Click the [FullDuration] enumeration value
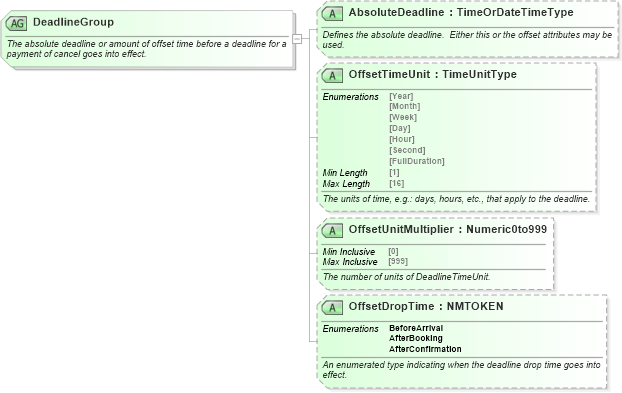The height and width of the screenshot is (393, 622). (x=417, y=161)
